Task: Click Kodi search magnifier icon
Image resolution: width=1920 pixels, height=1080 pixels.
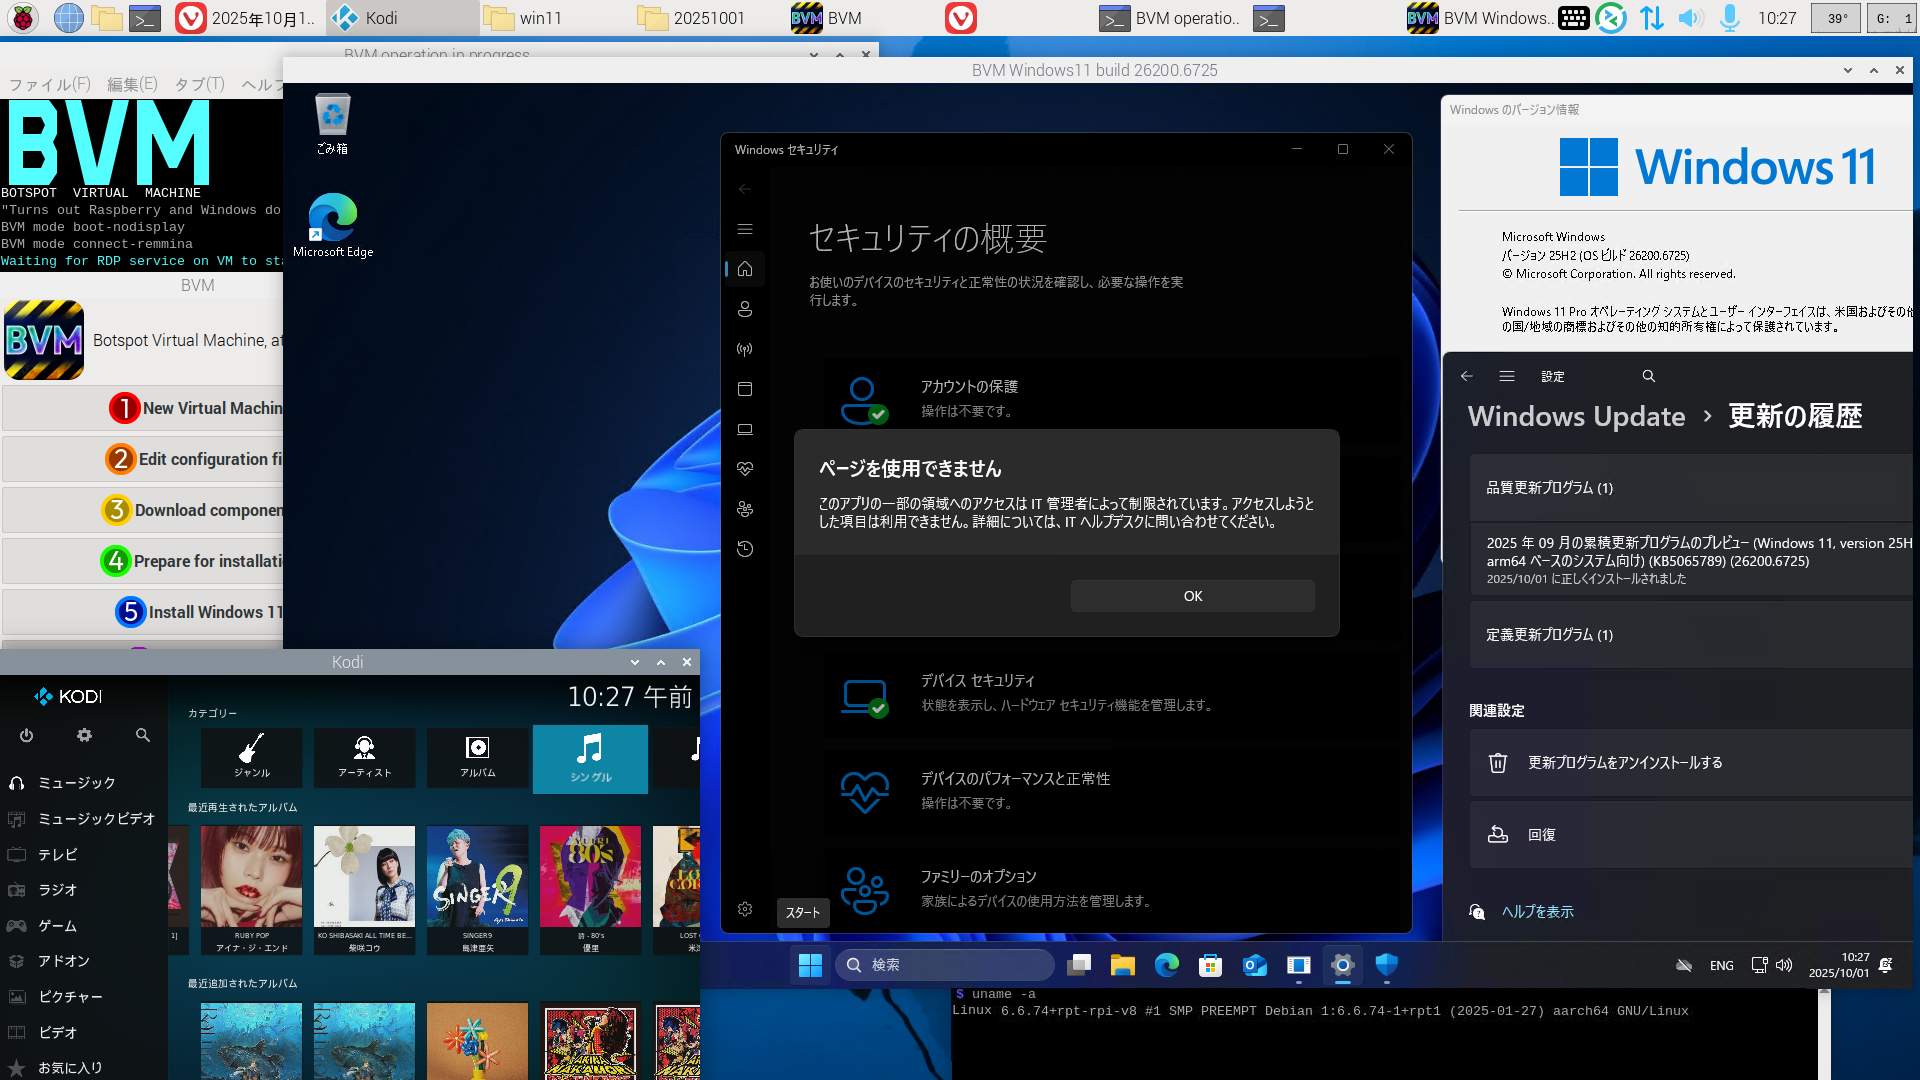Action: [x=143, y=735]
